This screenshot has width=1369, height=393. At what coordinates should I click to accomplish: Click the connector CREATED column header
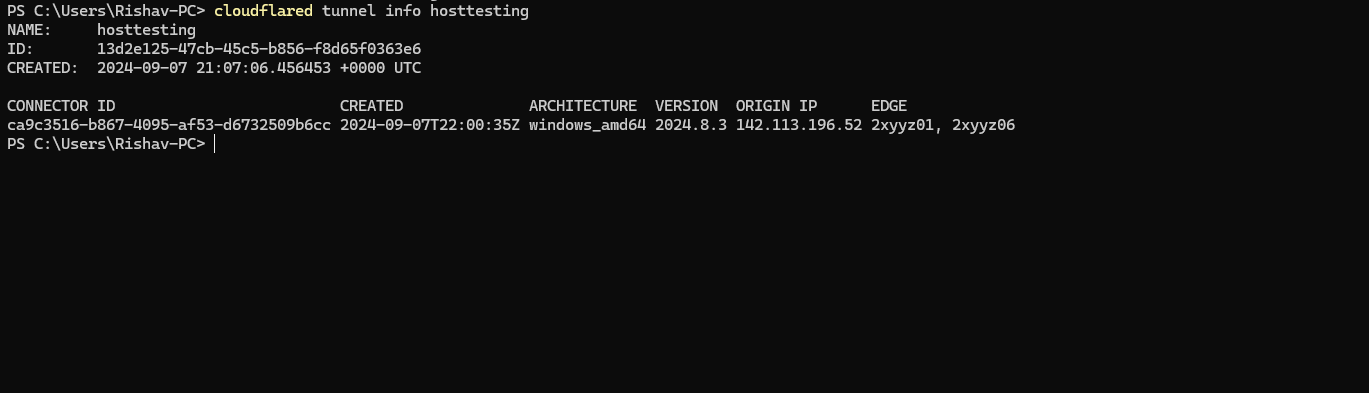[x=372, y=106]
